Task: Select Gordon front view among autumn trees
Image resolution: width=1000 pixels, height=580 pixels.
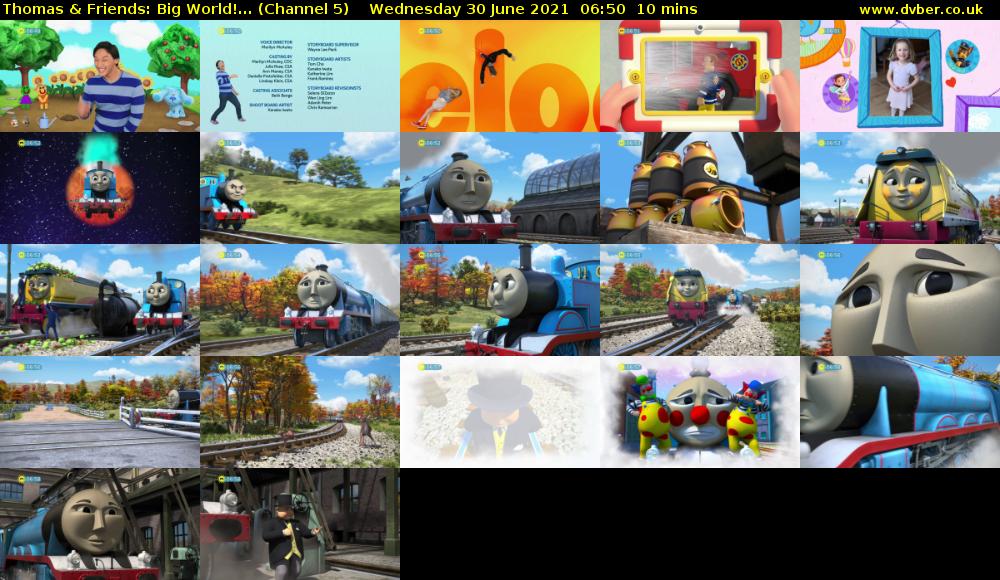Action: pyautogui.click(x=300, y=300)
